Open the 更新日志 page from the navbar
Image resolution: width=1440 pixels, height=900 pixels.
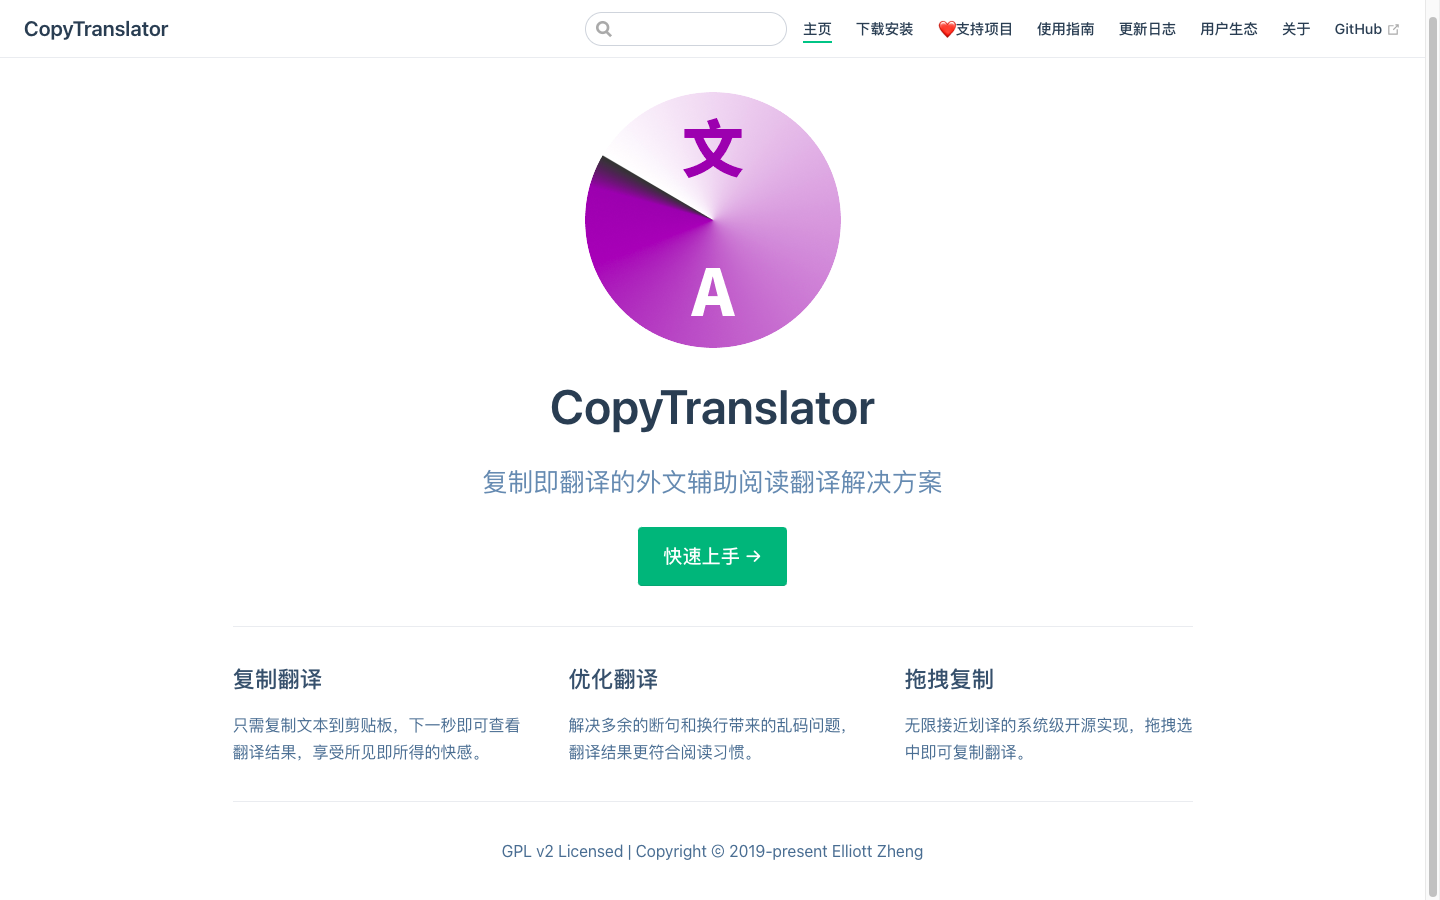click(x=1147, y=29)
